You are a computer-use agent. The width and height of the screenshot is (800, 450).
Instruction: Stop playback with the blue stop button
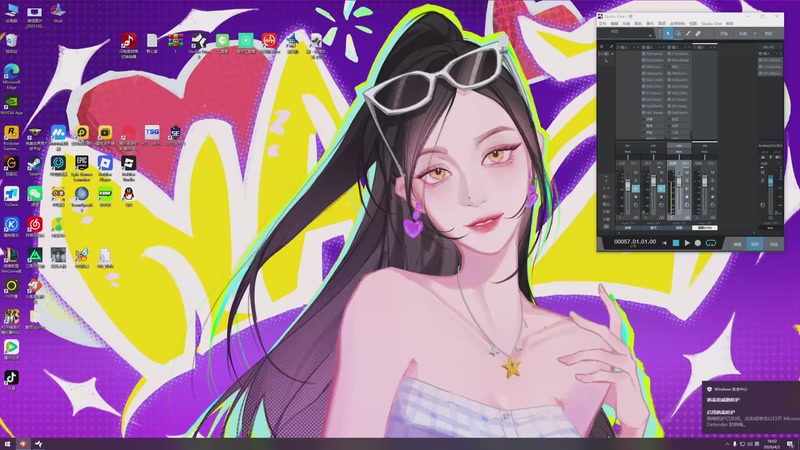click(676, 243)
